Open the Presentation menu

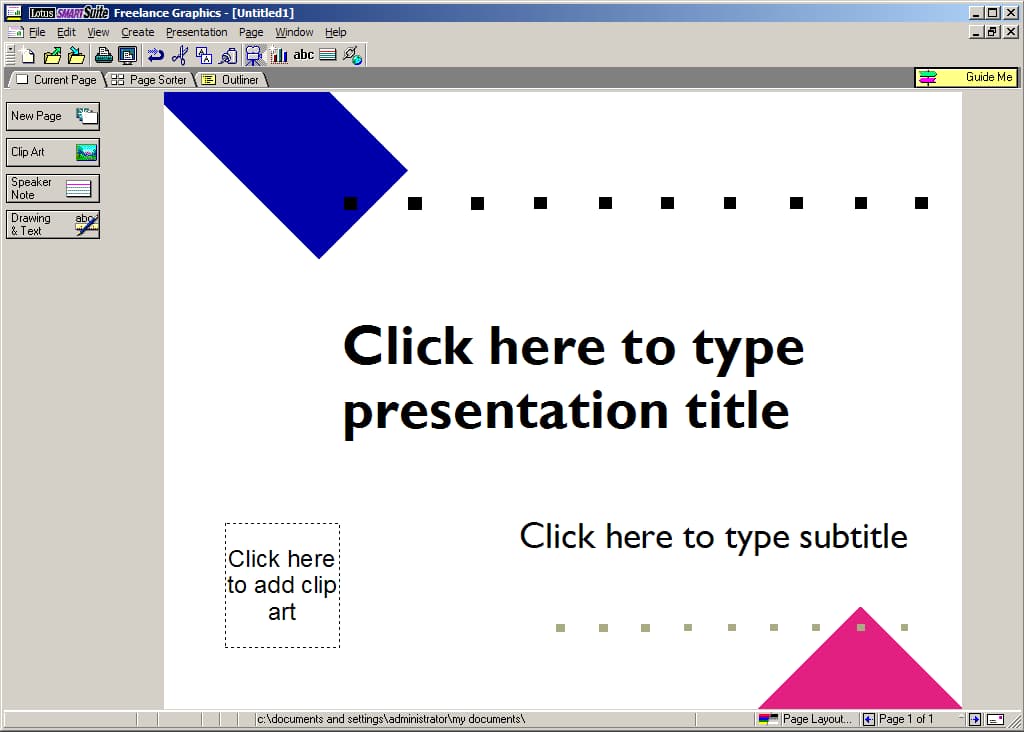[x=197, y=32]
